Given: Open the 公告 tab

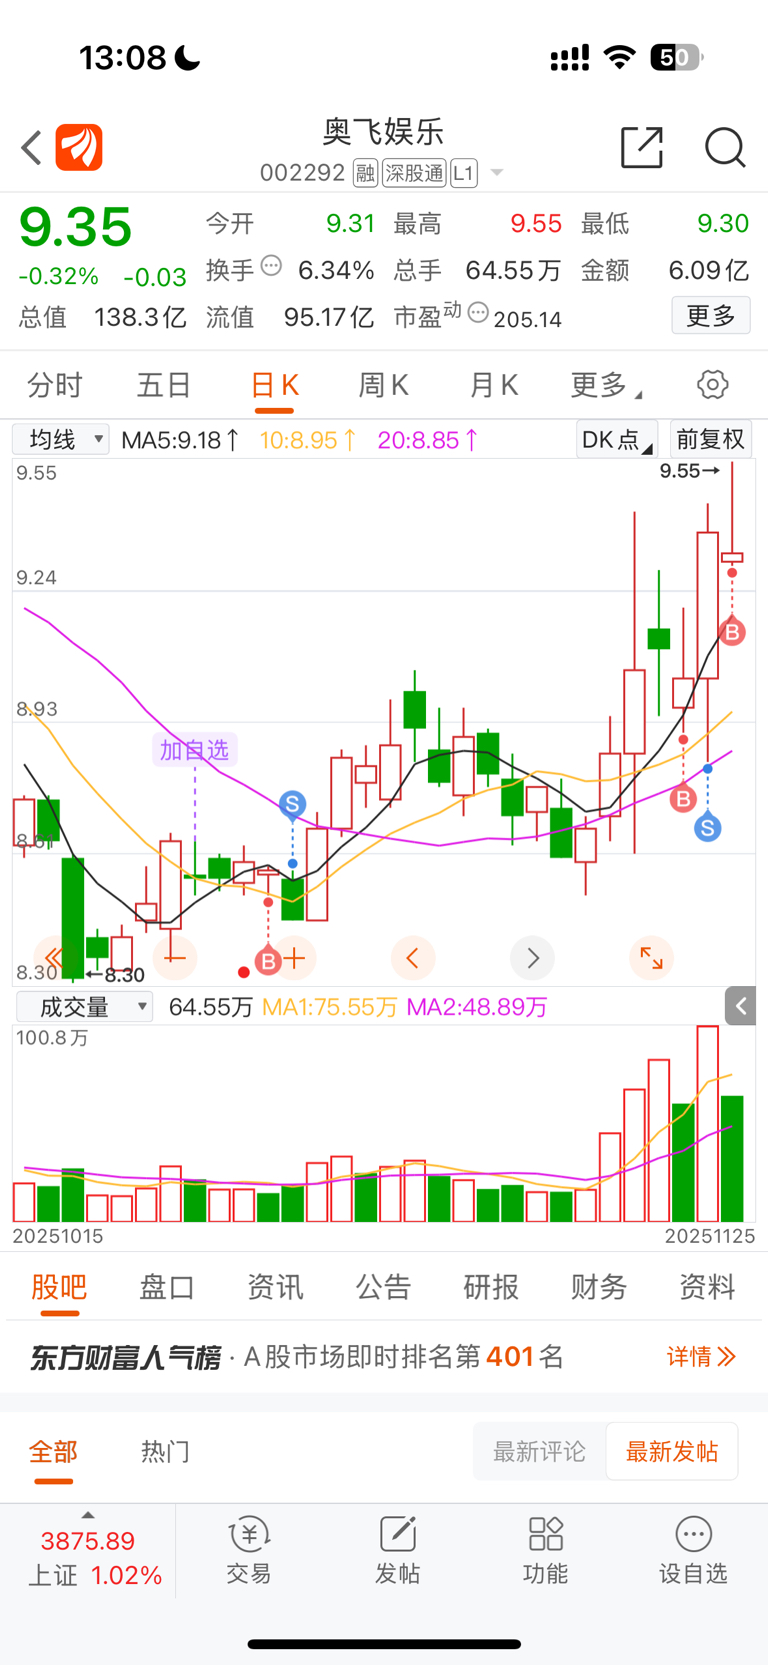Looking at the screenshot, I should 384,1287.
